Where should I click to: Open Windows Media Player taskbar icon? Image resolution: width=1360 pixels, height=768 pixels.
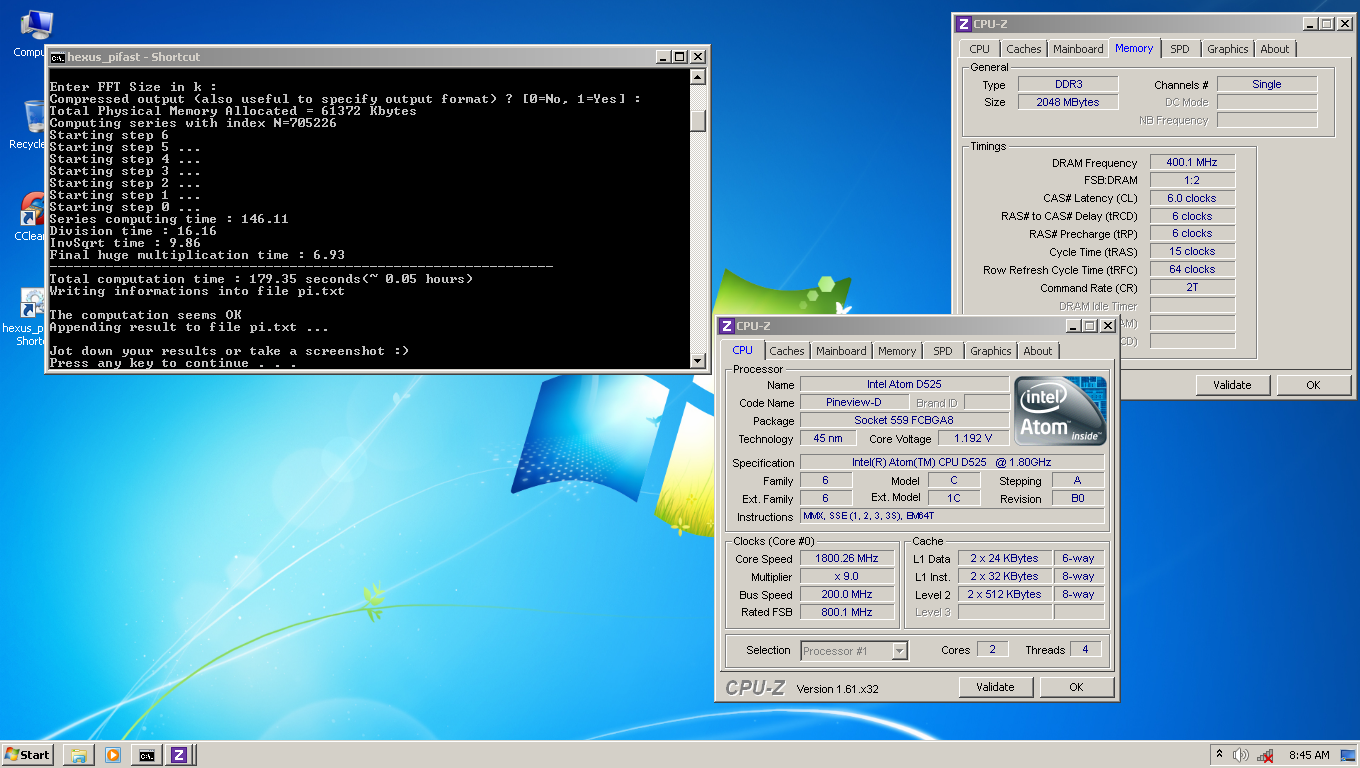point(112,755)
